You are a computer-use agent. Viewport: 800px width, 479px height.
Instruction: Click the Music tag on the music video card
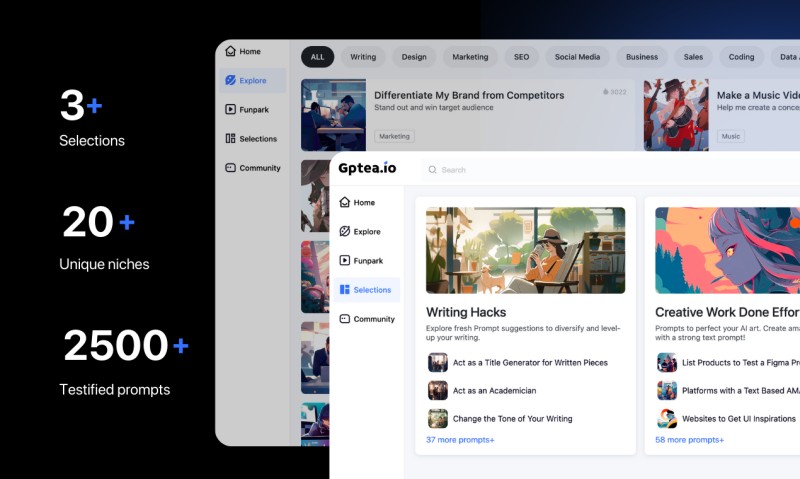coord(730,136)
